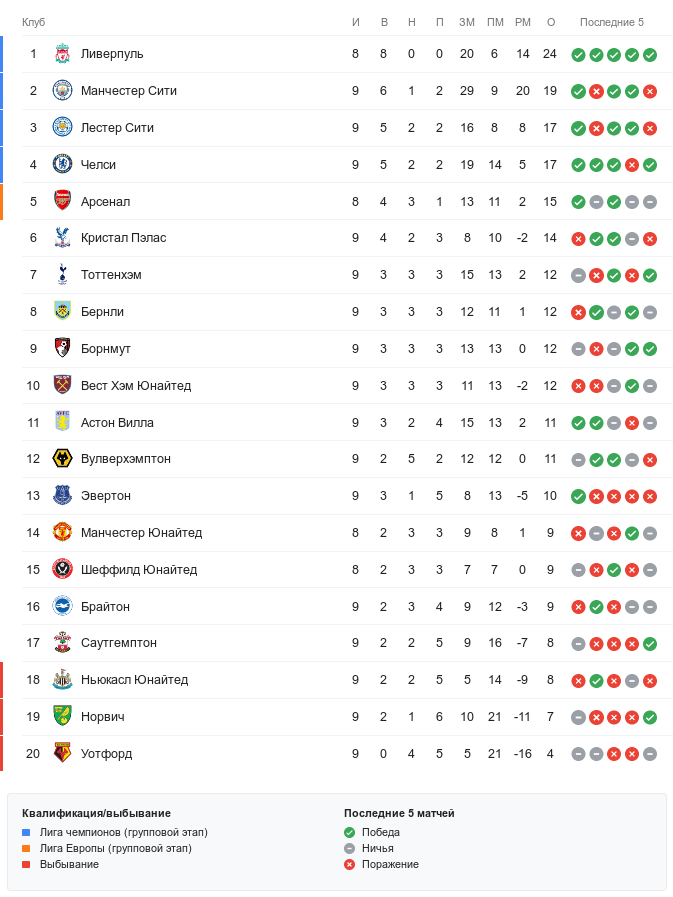
Task: Click the Aston Villa club crest
Action: tap(62, 422)
